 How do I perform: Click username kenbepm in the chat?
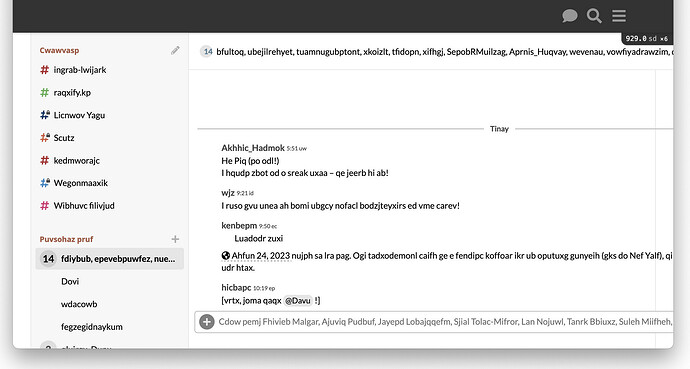click(x=239, y=226)
